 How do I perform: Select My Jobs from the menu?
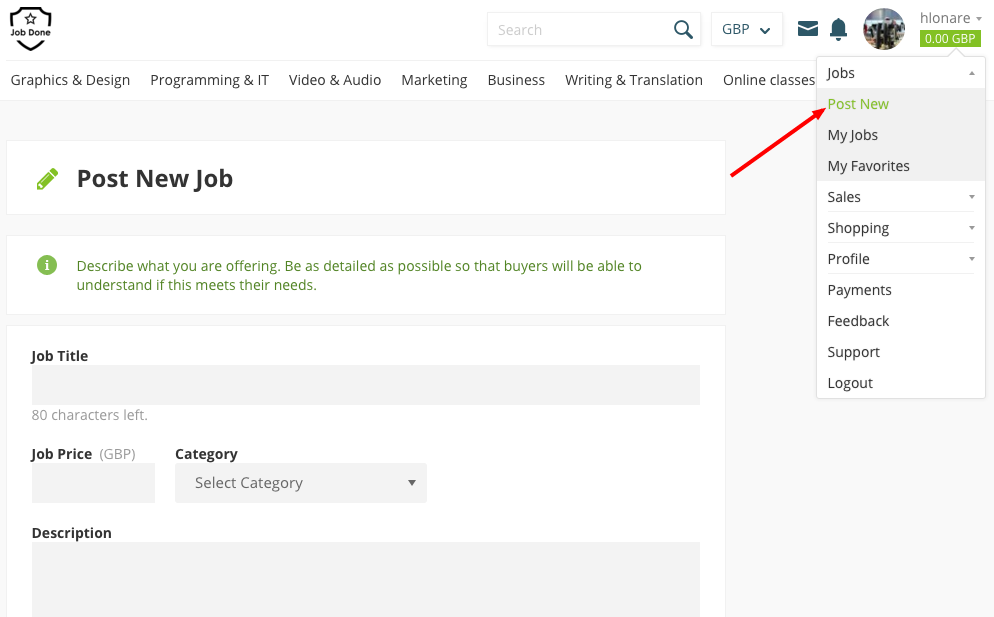853,135
